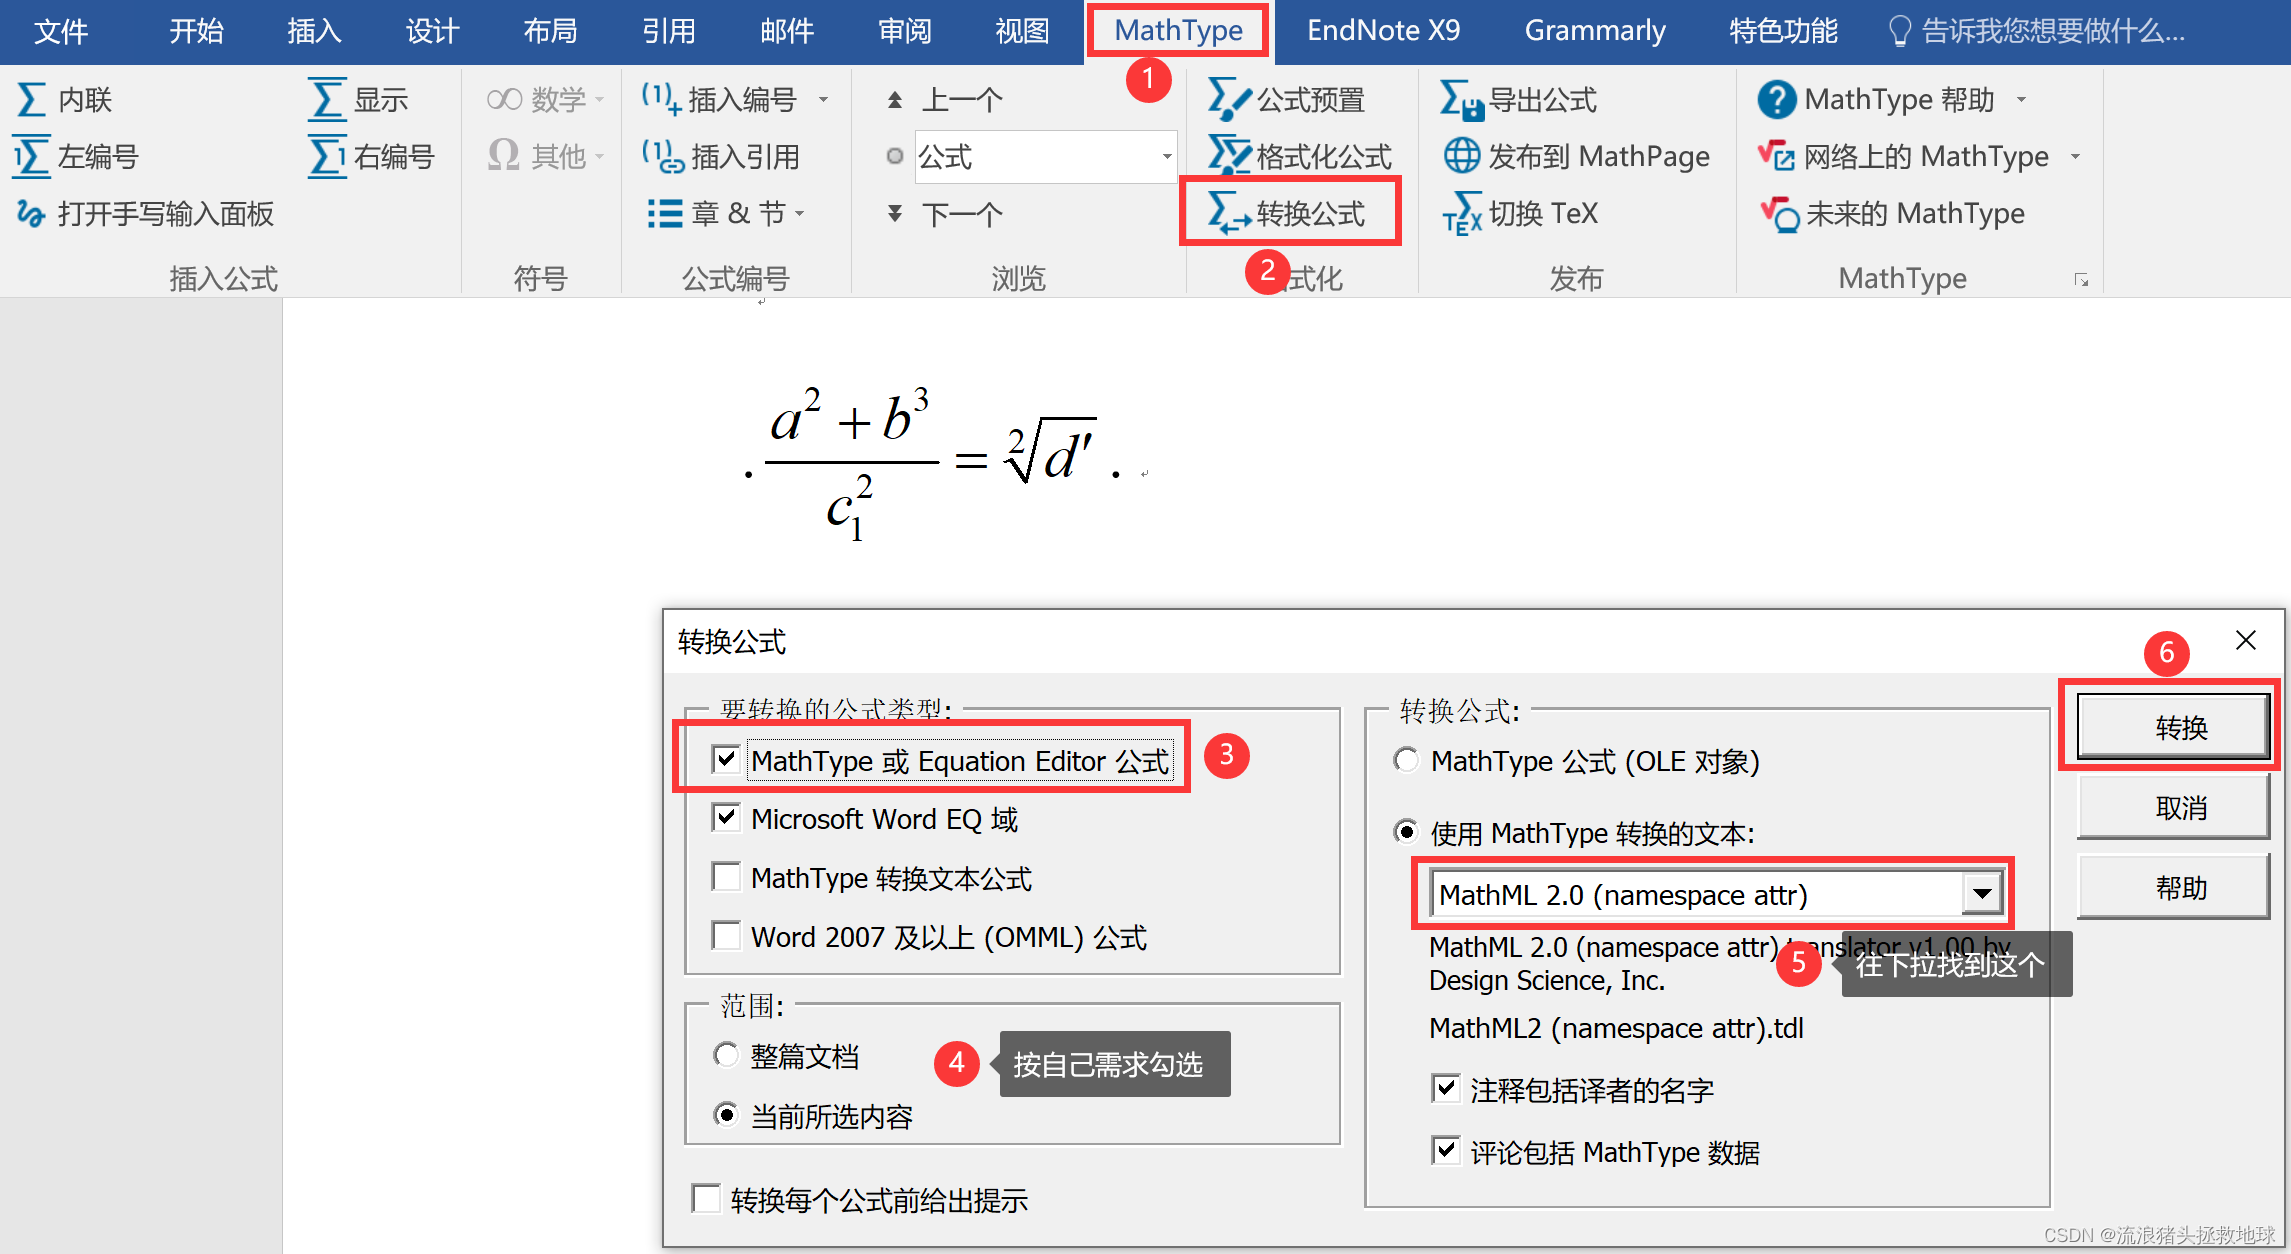Toggle TeX with 切换 TeX
This screenshot has width=2291, height=1254.
click(1520, 213)
